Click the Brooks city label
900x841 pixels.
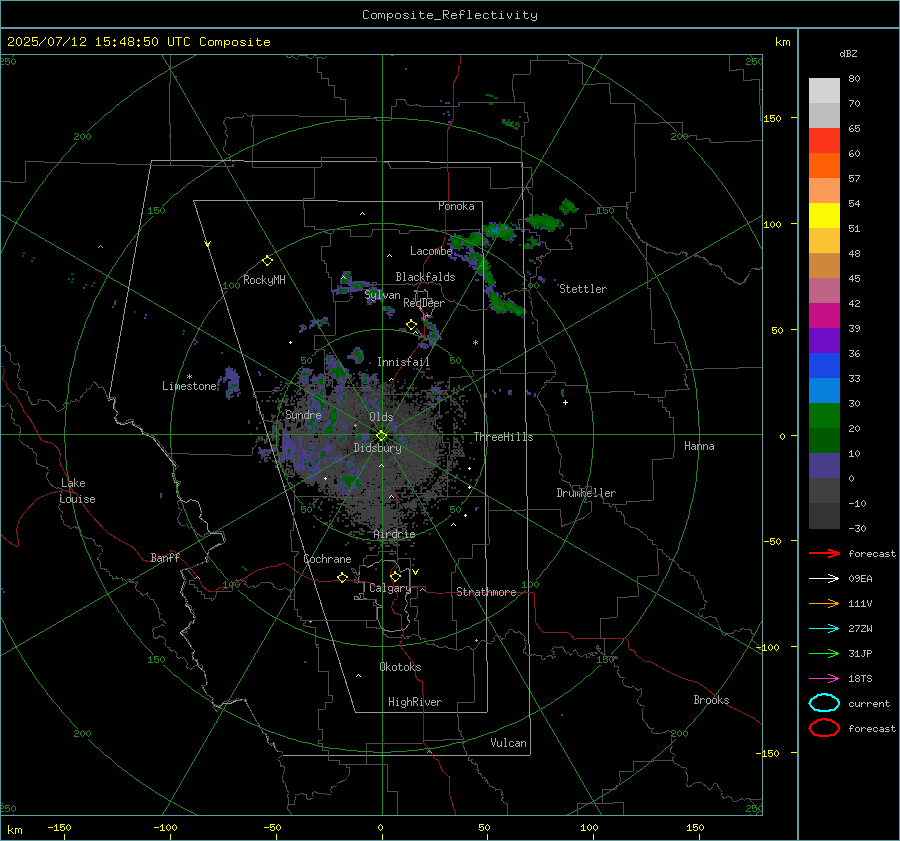(x=711, y=700)
